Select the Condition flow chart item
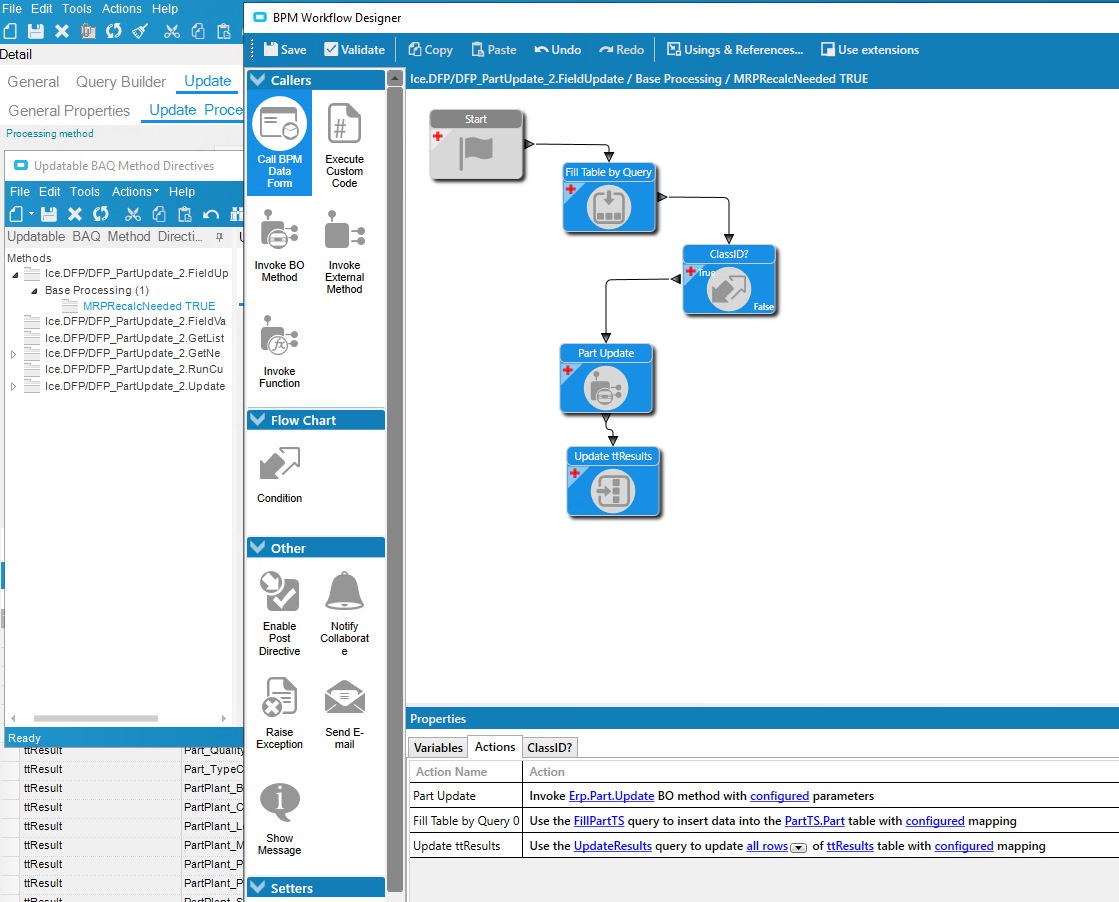The width and height of the screenshot is (1119, 902). pos(279,475)
